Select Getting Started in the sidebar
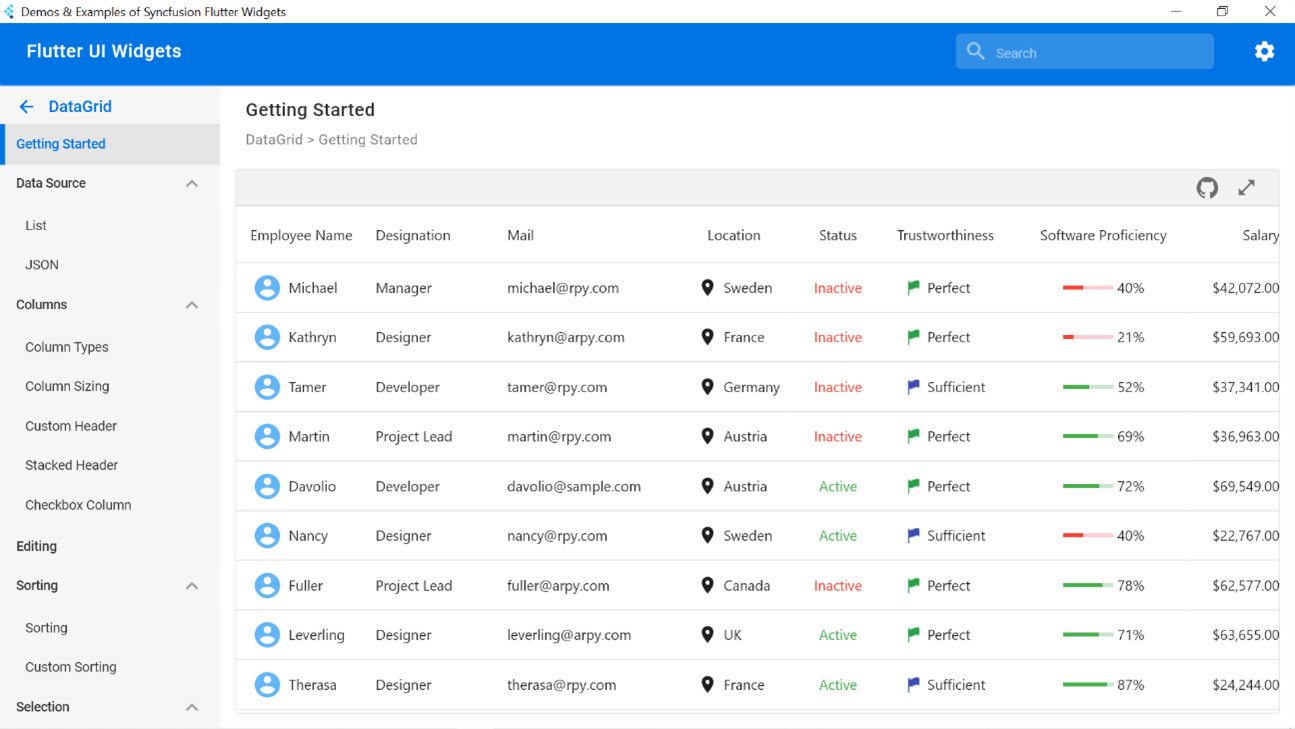 pos(61,144)
